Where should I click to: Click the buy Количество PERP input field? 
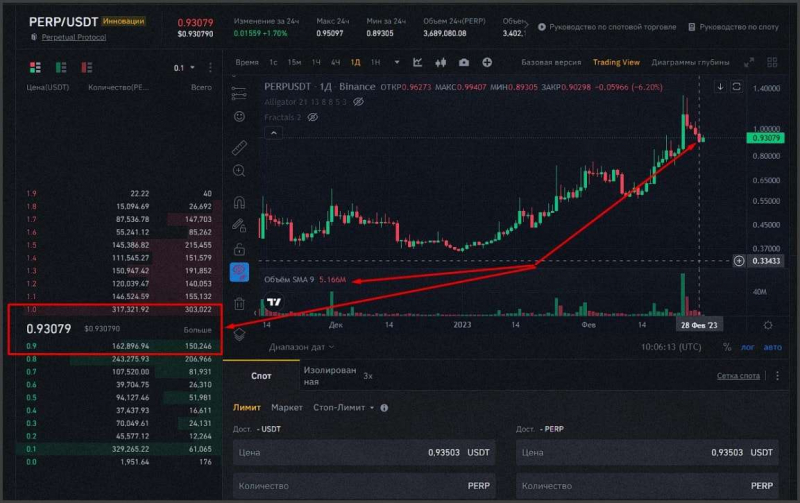click(364, 486)
